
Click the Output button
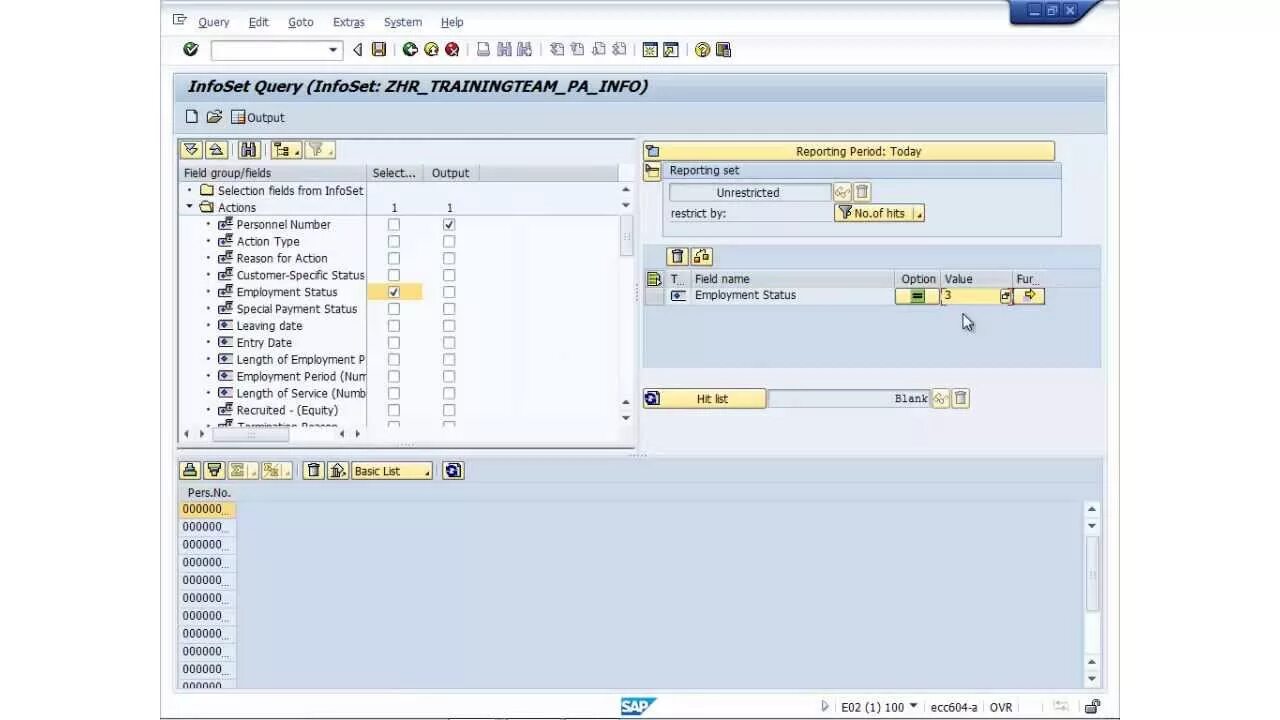coord(257,117)
